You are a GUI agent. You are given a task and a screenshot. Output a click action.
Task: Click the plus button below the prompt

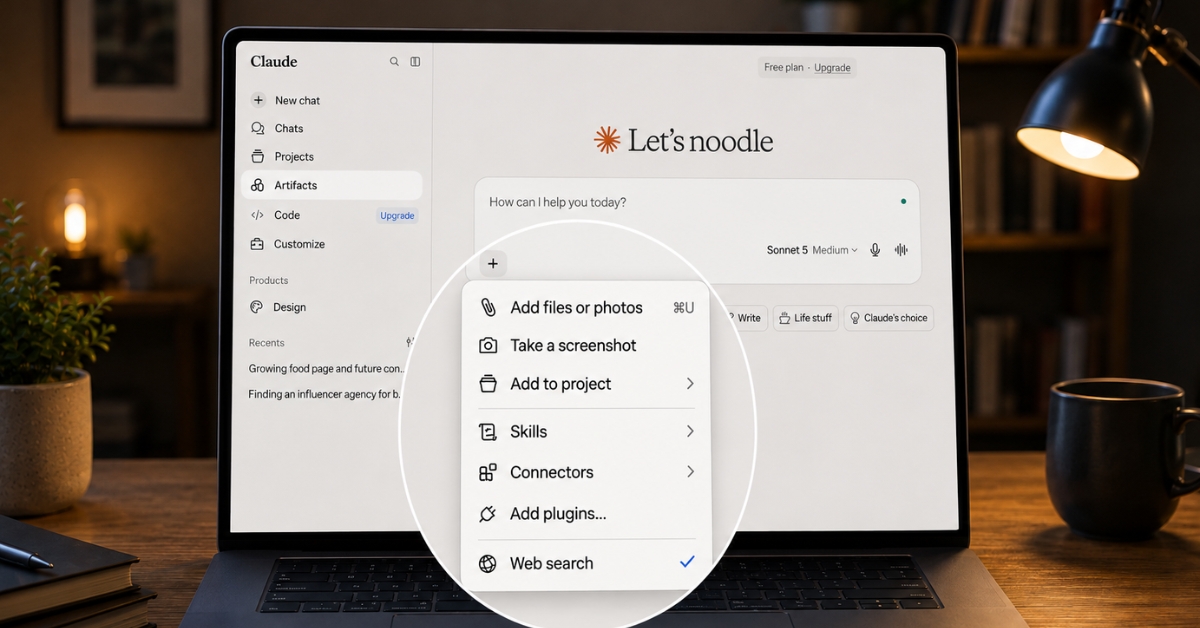click(493, 264)
